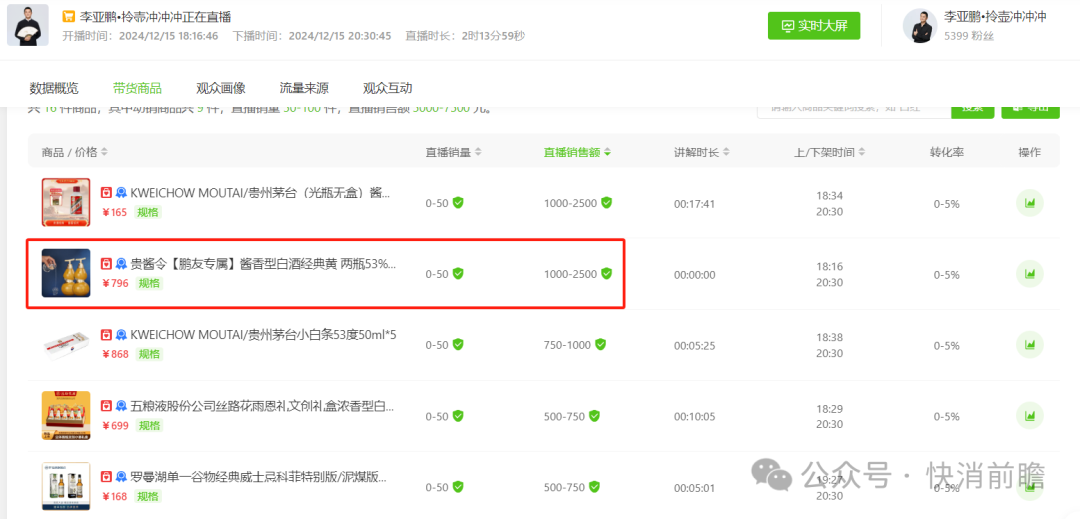
Task: Open the 规格 tag next to ¥168
Action: point(149,496)
